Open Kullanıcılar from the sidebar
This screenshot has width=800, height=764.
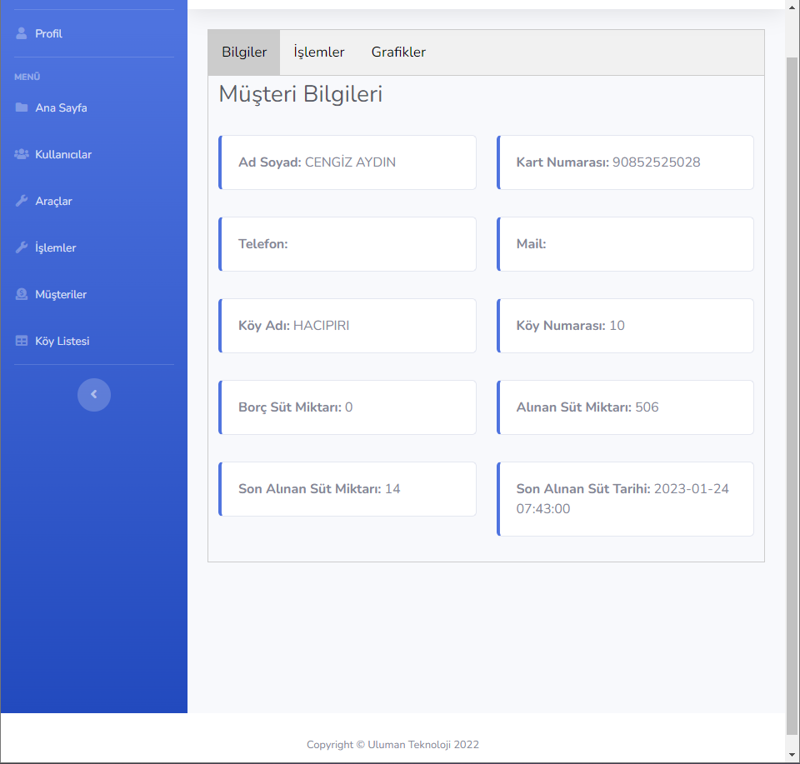tap(63, 154)
